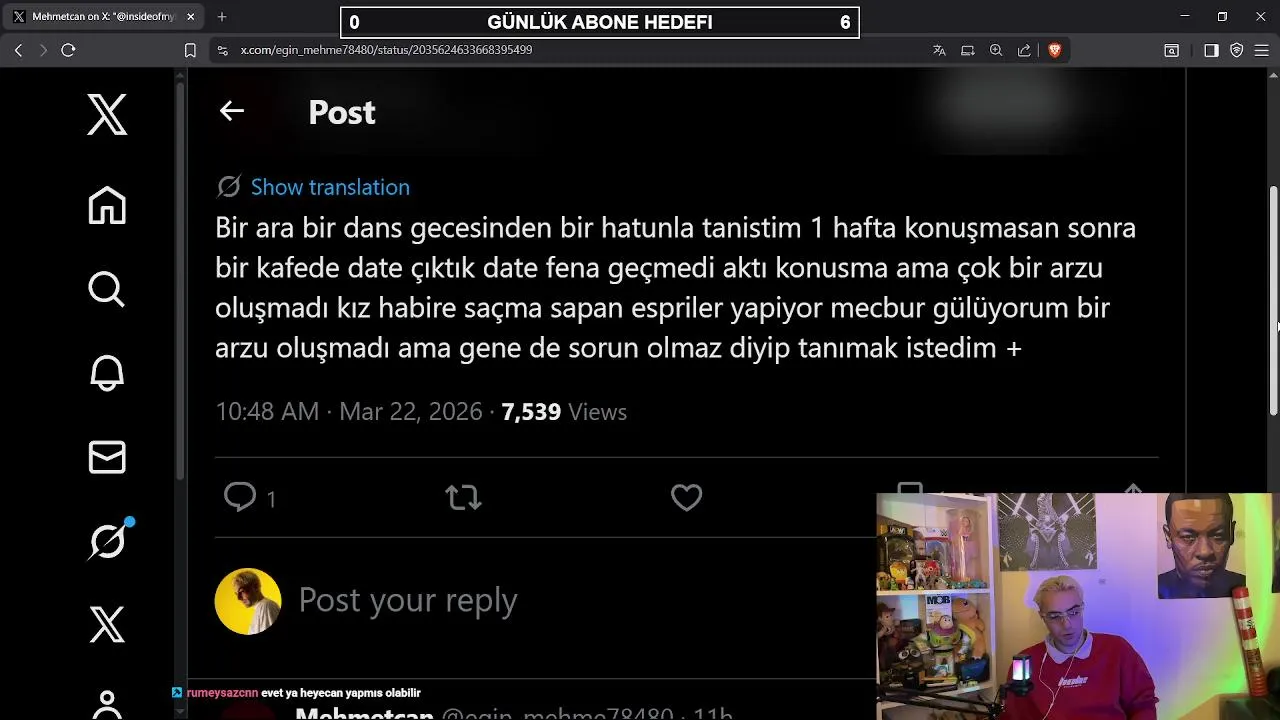Click the Show translation link
1280x720 pixels.
click(330, 187)
